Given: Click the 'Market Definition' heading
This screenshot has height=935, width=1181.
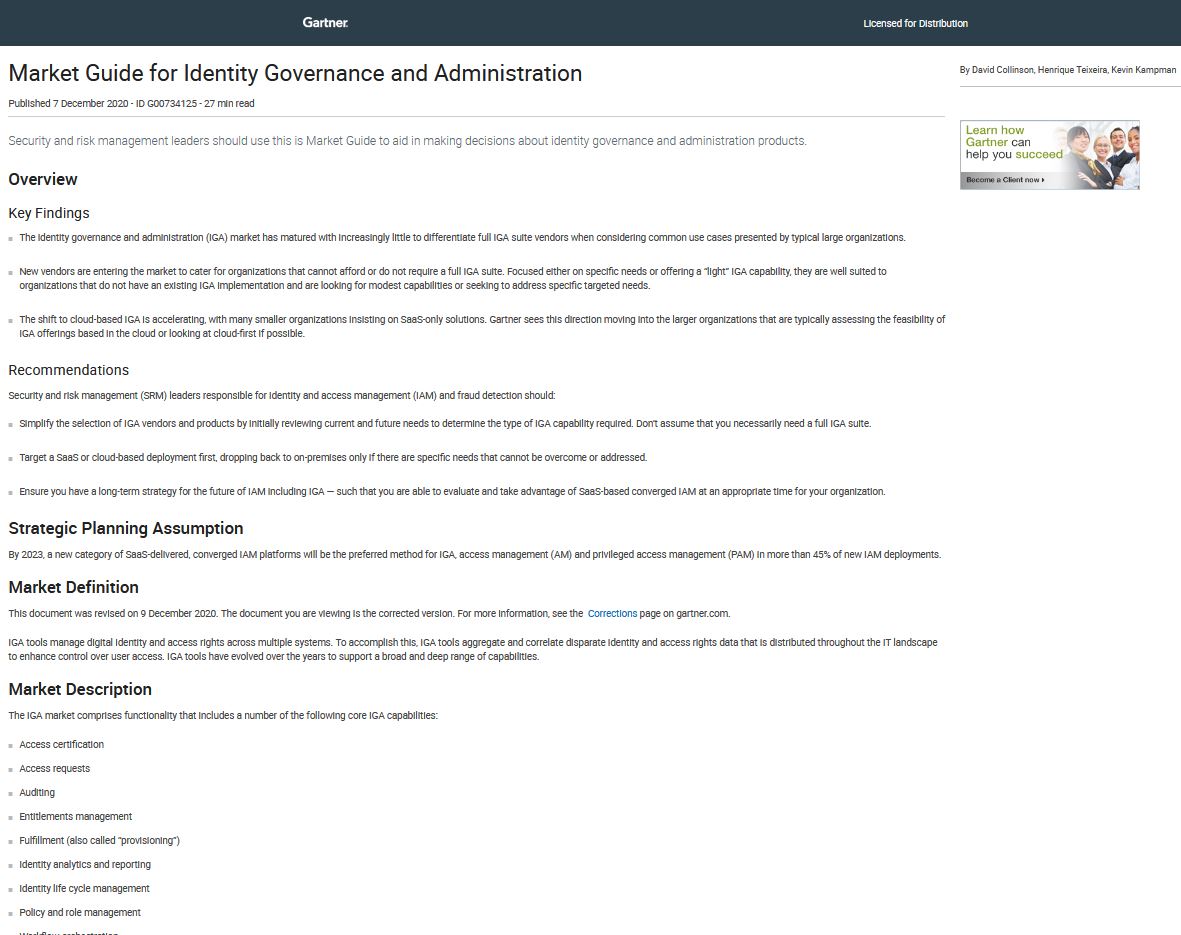Looking at the screenshot, I should click(73, 587).
